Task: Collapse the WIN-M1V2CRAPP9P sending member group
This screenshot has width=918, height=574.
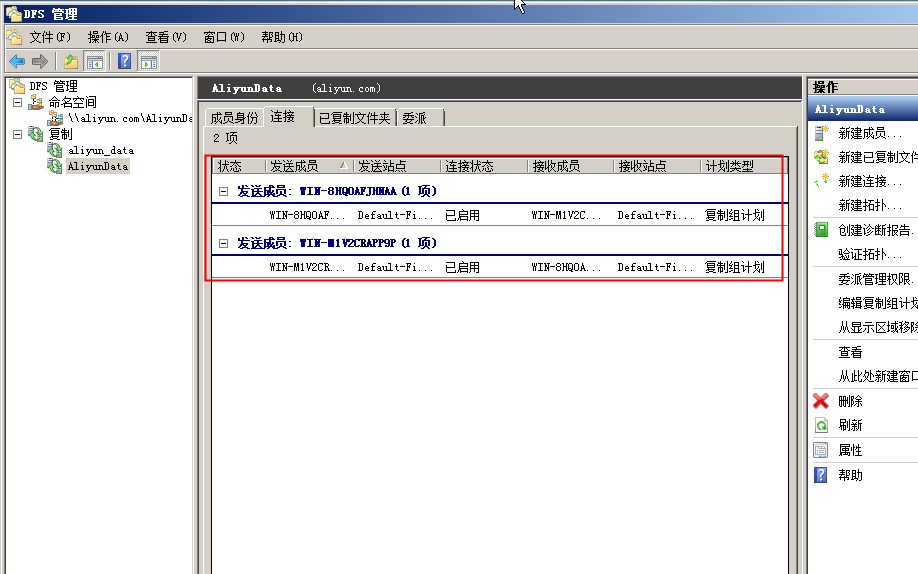Action: pos(224,243)
